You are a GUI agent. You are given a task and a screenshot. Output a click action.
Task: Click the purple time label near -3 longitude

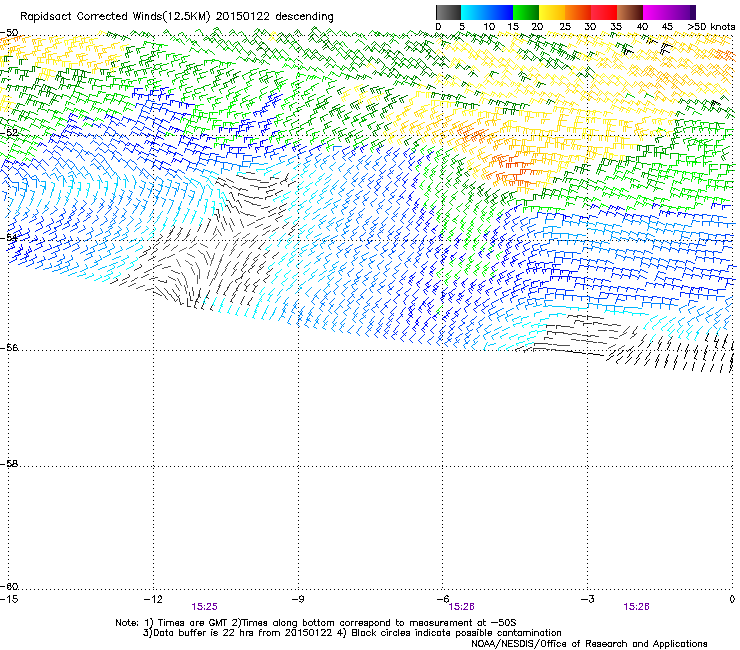[636, 607]
